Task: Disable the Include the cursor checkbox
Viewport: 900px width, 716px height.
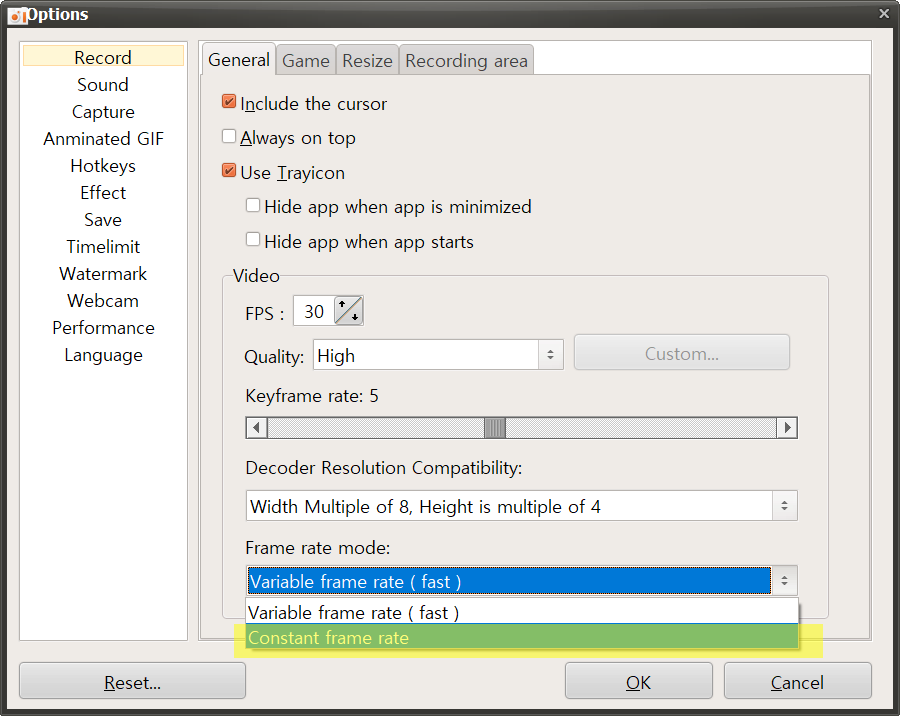Action: (x=229, y=103)
